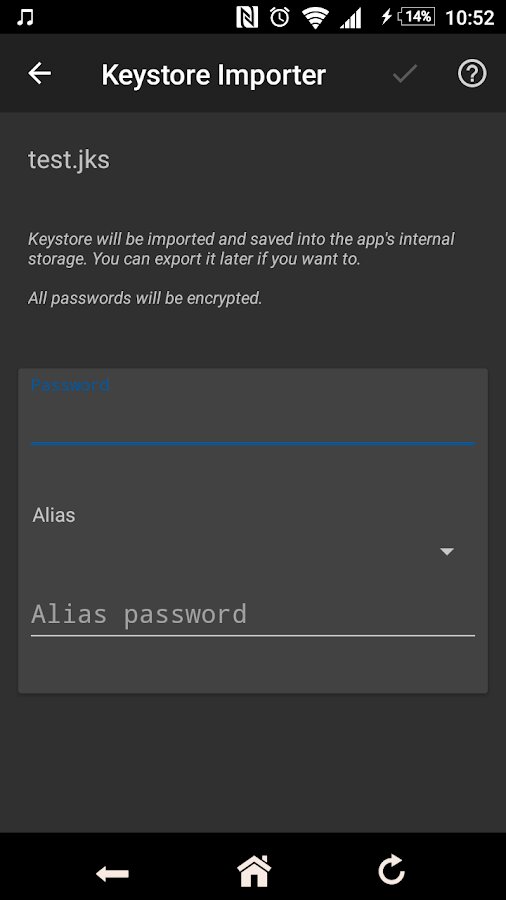Tap the 10:52 clock in the status bar
Image resolution: width=506 pixels, height=900 pixels.
(x=470, y=18)
